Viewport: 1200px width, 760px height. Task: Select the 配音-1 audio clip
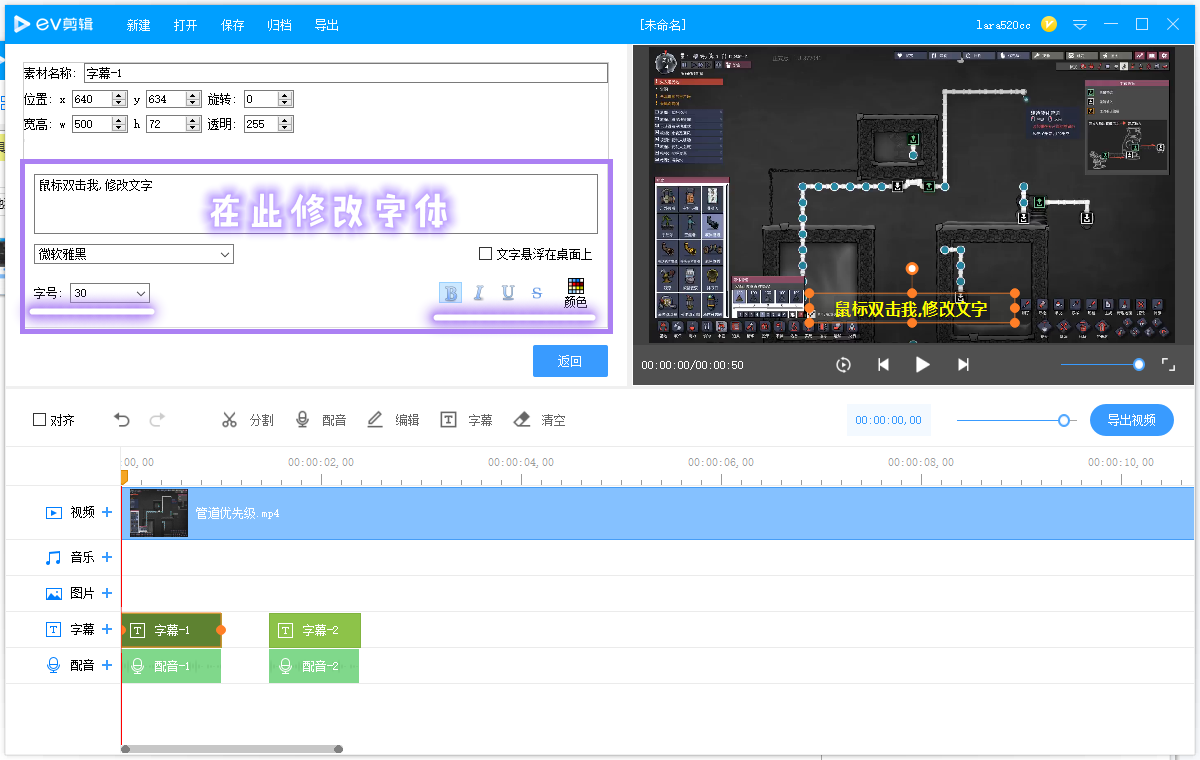(x=171, y=666)
